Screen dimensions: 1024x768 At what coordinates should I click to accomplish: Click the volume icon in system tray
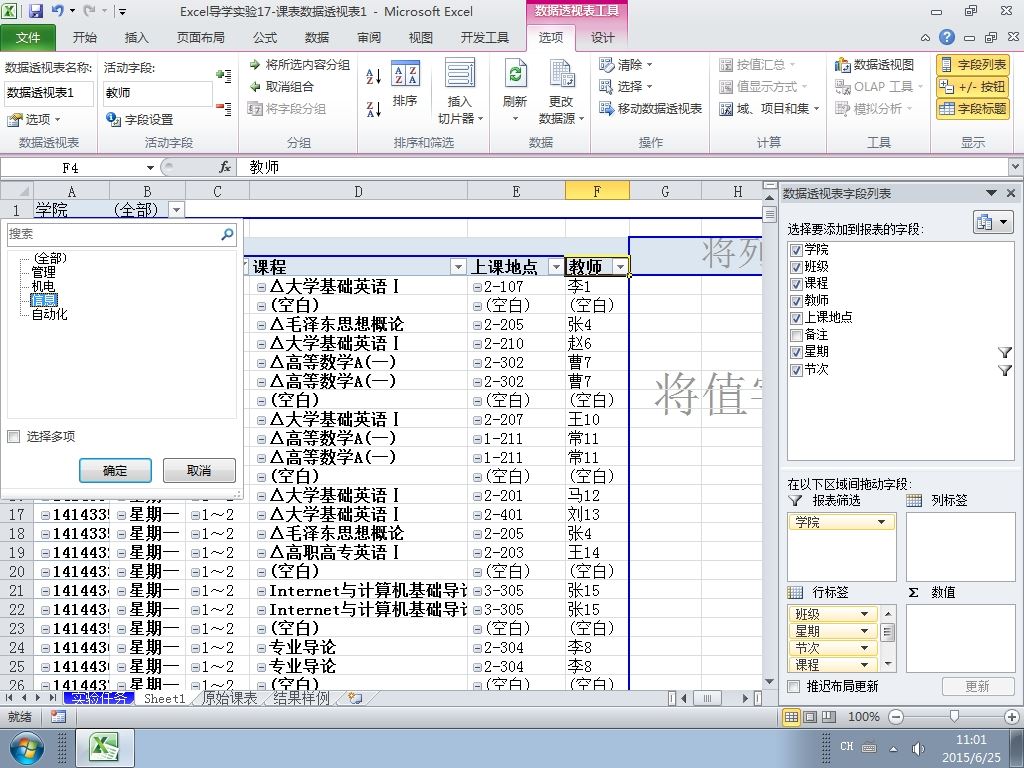tap(918, 748)
